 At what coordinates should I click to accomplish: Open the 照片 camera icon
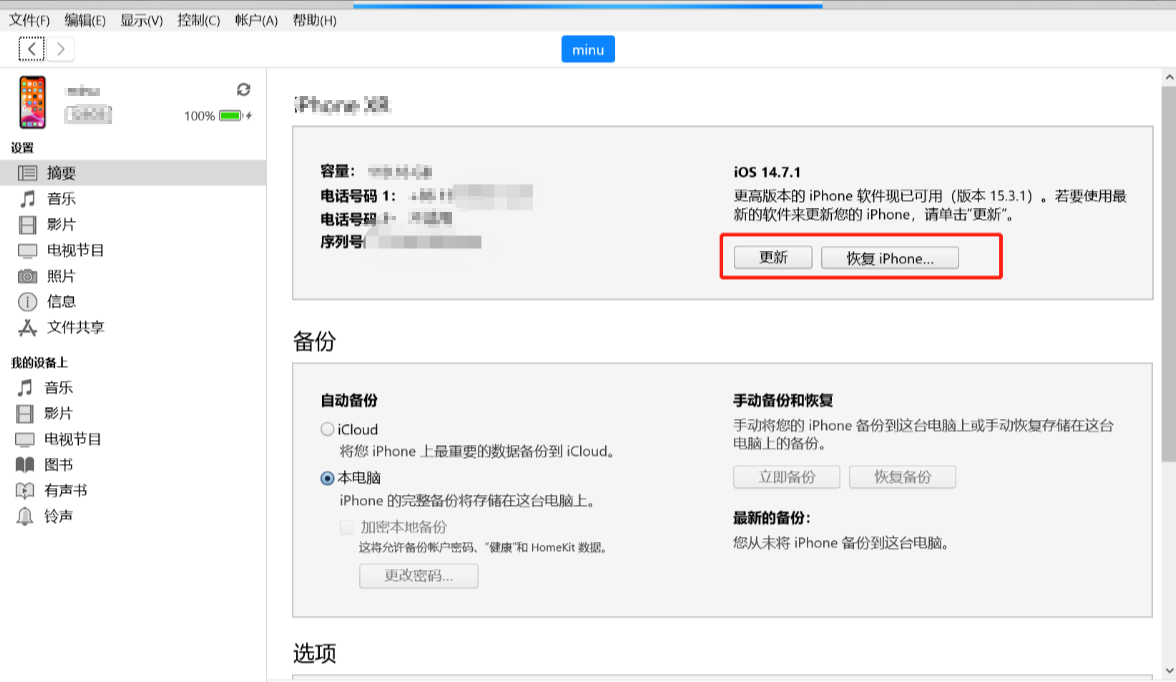[27, 276]
